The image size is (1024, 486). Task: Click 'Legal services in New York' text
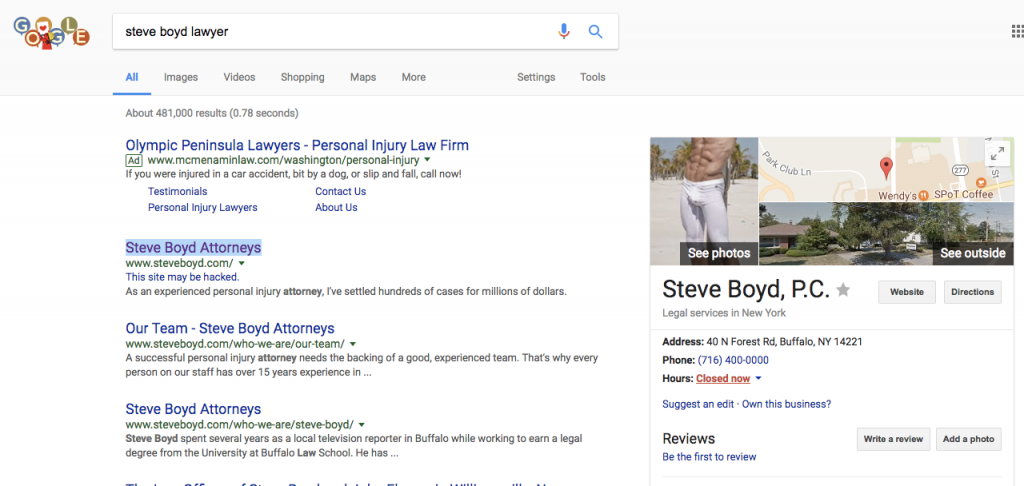[x=724, y=313]
